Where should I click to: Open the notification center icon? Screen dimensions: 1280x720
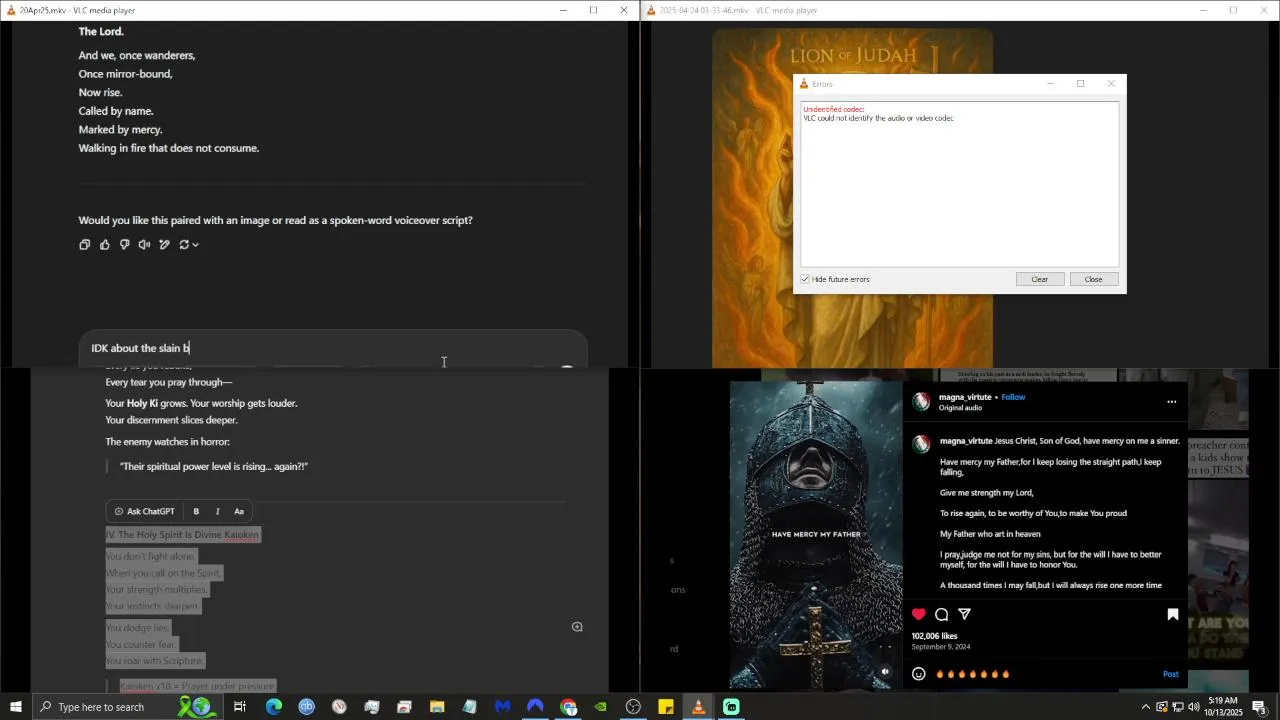click(1259, 707)
